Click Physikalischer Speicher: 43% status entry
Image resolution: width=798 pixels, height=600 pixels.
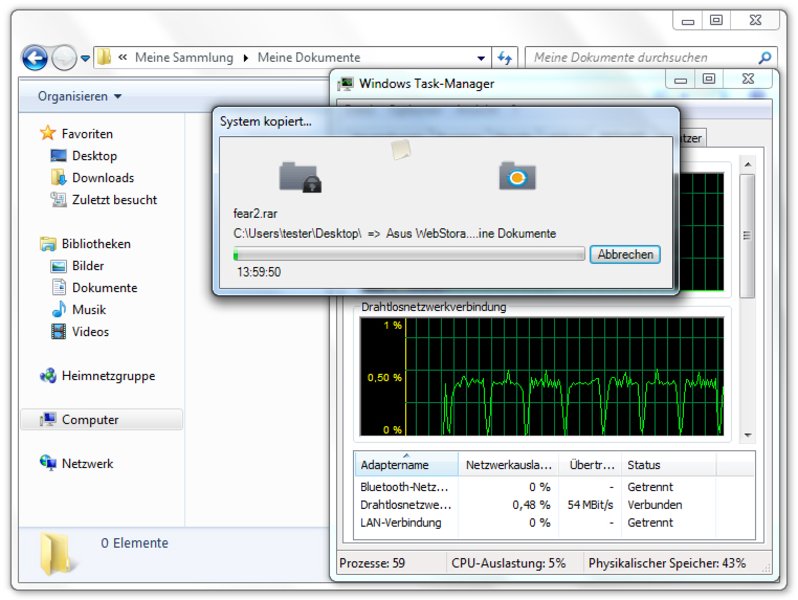point(667,563)
